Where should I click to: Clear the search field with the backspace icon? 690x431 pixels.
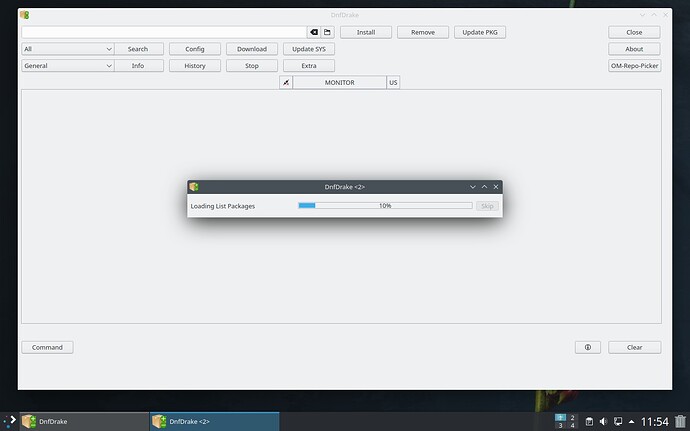(x=314, y=32)
